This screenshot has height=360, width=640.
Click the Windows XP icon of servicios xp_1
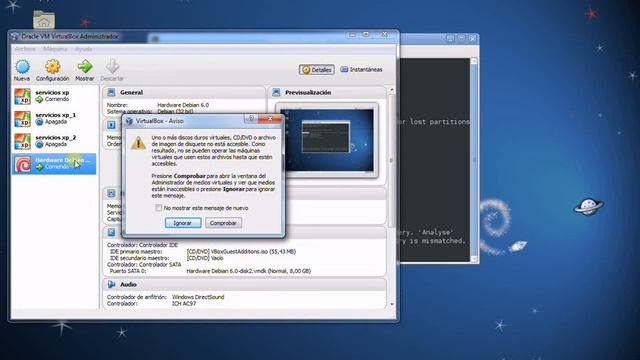(x=22, y=119)
